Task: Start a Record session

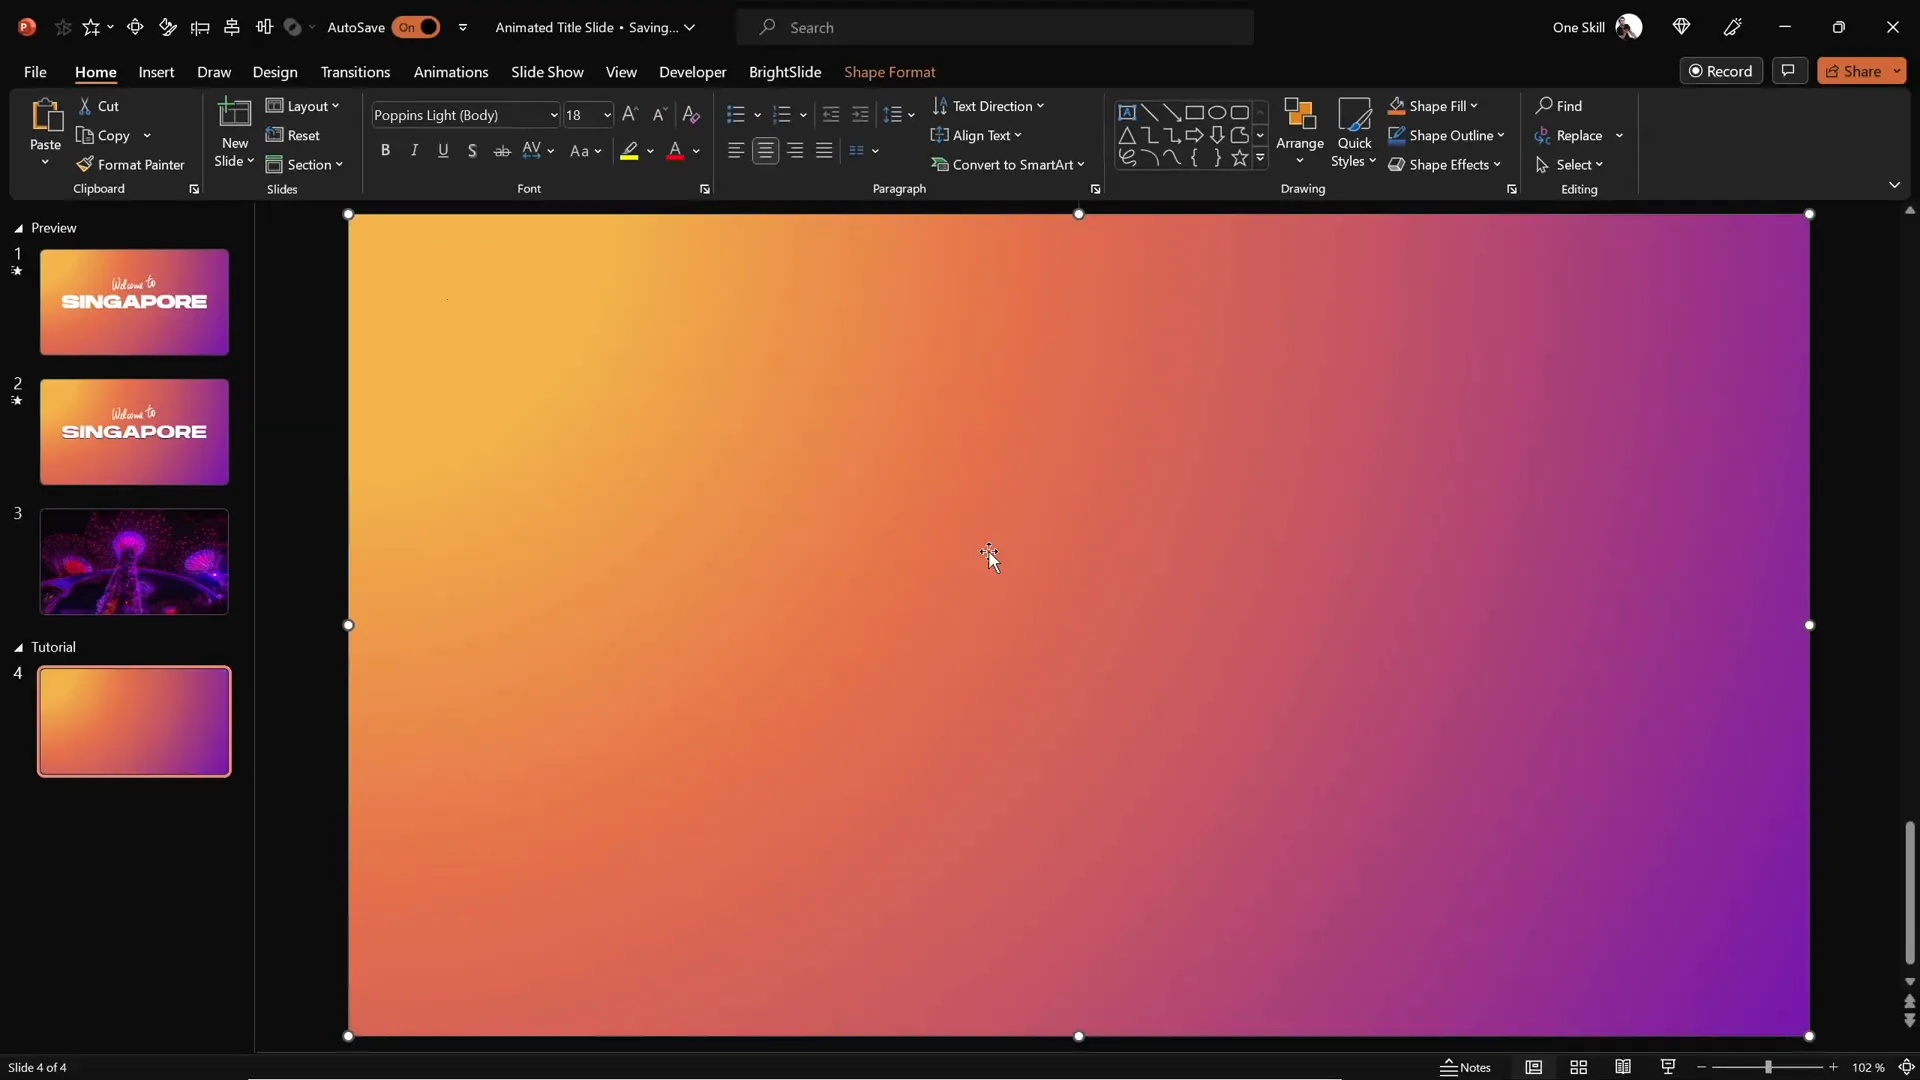Action: [x=1722, y=70]
